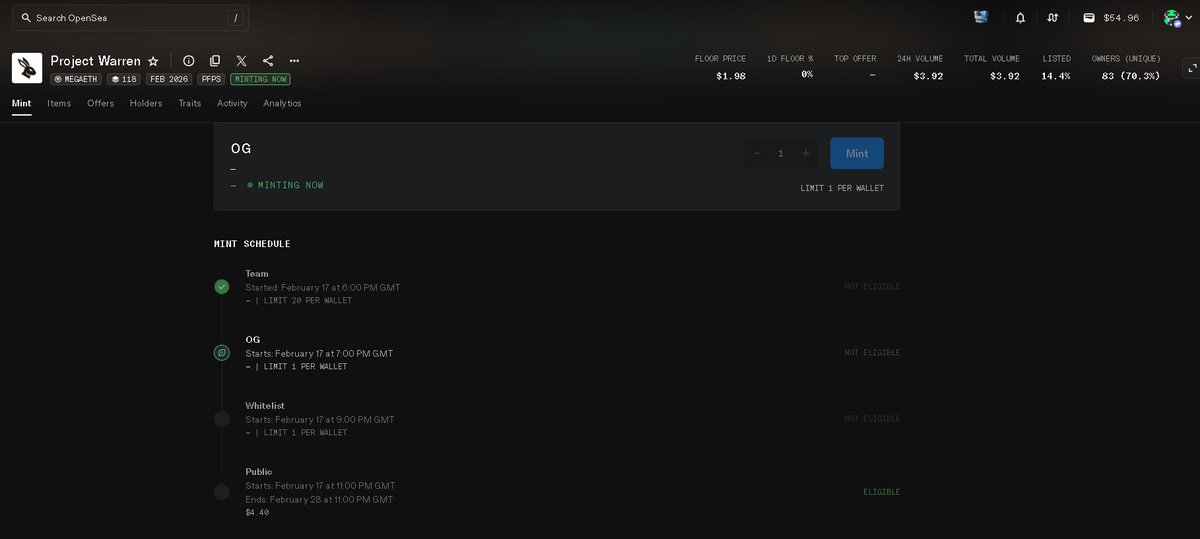Switch to the Analytics tab
Viewport: 1200px width, 539px height.
tap(282, 103)
